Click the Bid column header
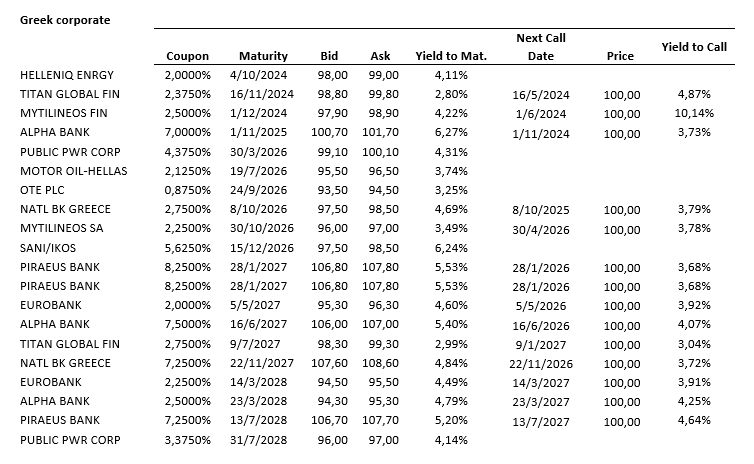754x464 pixels. coord(329,56)
